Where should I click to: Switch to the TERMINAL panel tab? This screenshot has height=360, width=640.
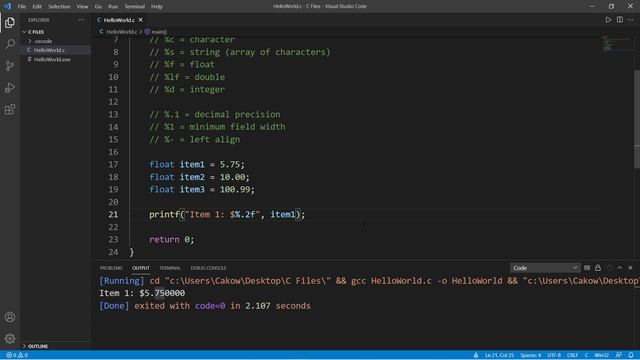coord(170,268)
